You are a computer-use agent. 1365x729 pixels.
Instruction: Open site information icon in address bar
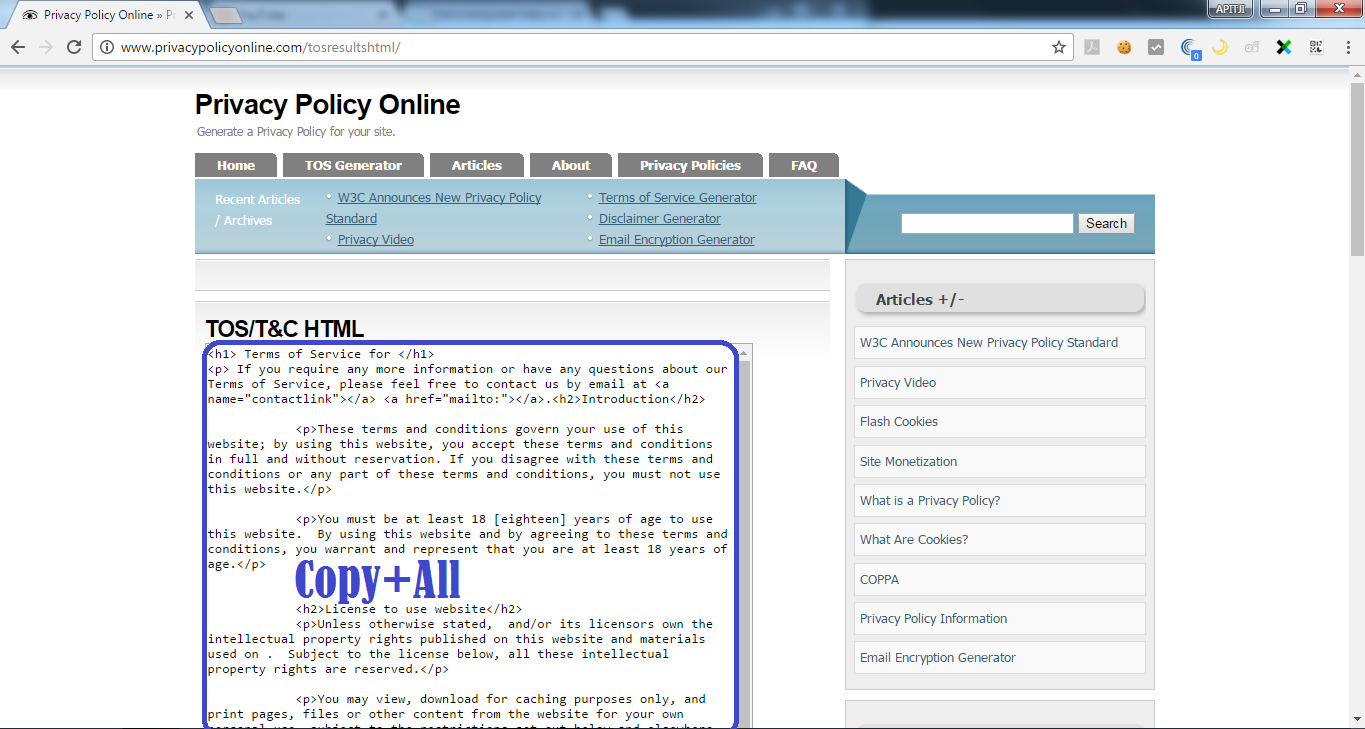107,47
